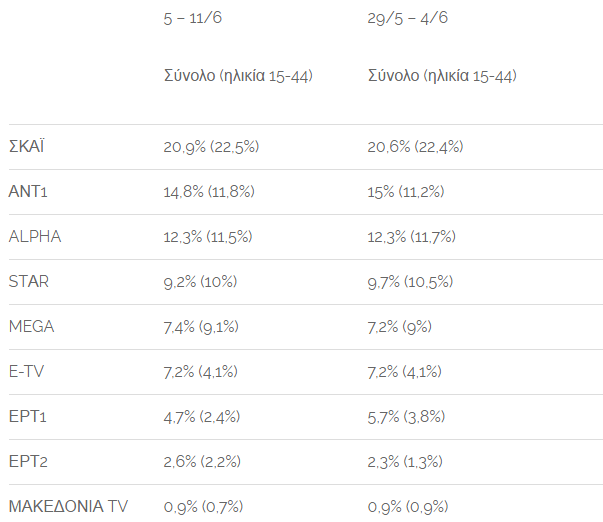Click the ANT1 channel name
The width and height of the screenshot is (603, 522).
(28, 192)
